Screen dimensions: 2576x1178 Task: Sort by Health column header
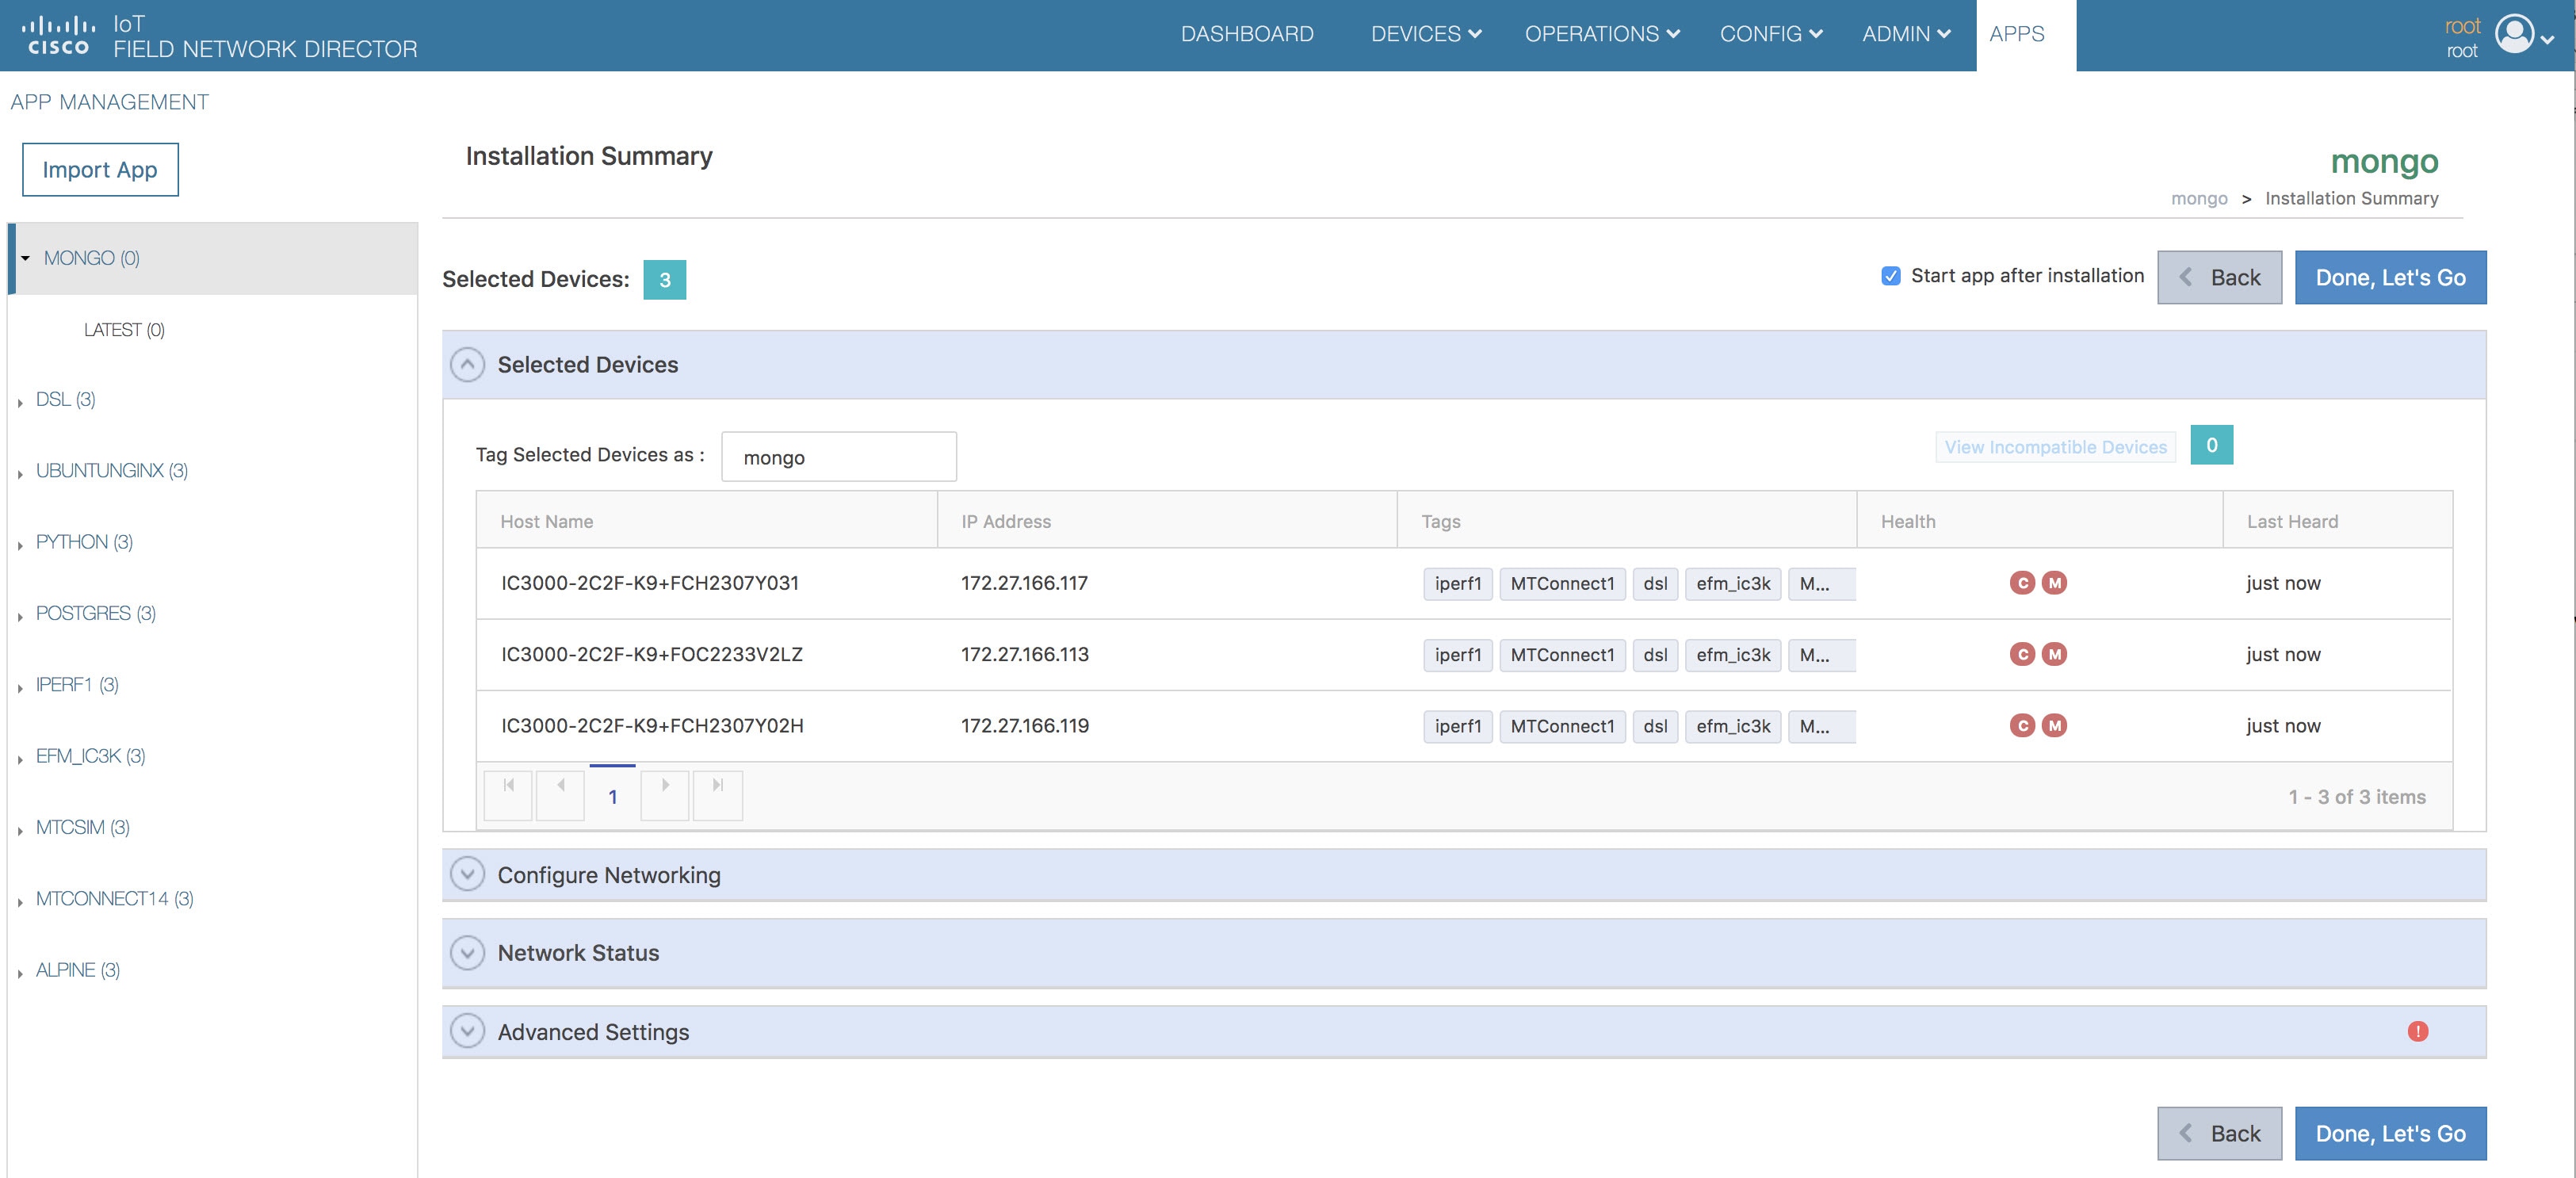(x=2040, y=520)
